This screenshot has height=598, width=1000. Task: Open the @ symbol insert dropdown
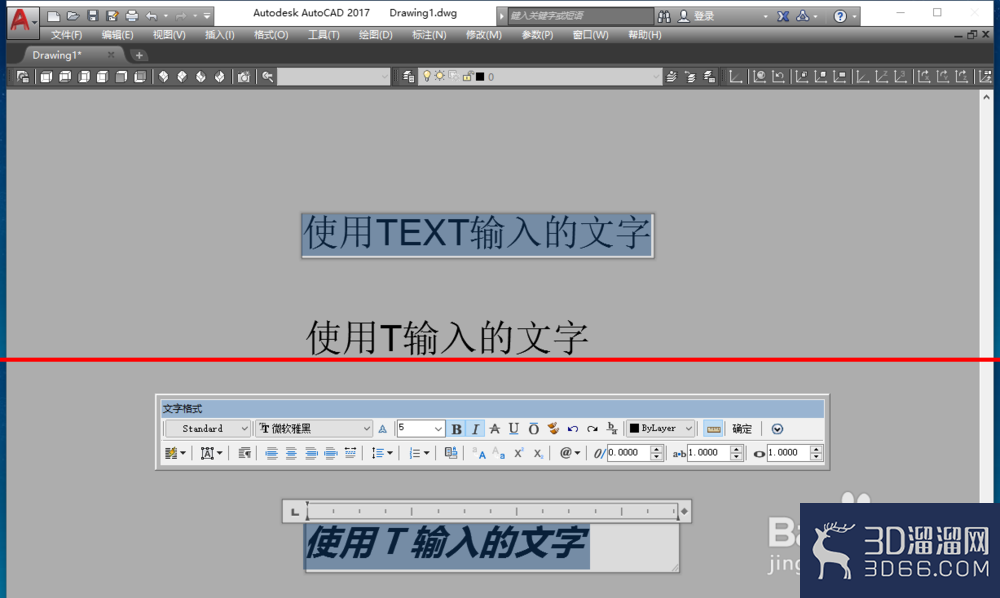click(569, 453)
